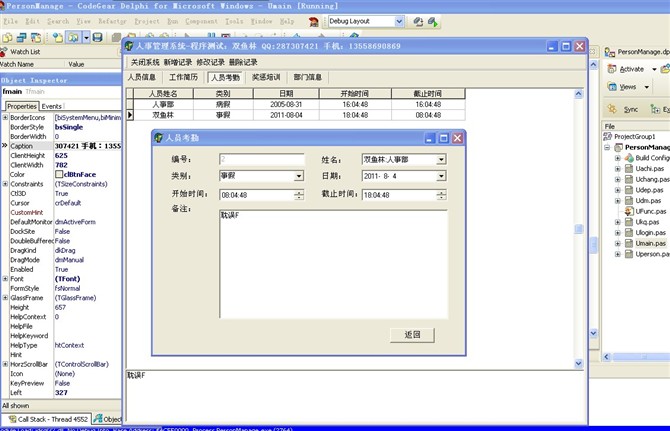Switch to the 人员信息 tab
Image resolution: width=670 pixels, height=431 pixels.
pyautogui.click(x=142, y=77)
